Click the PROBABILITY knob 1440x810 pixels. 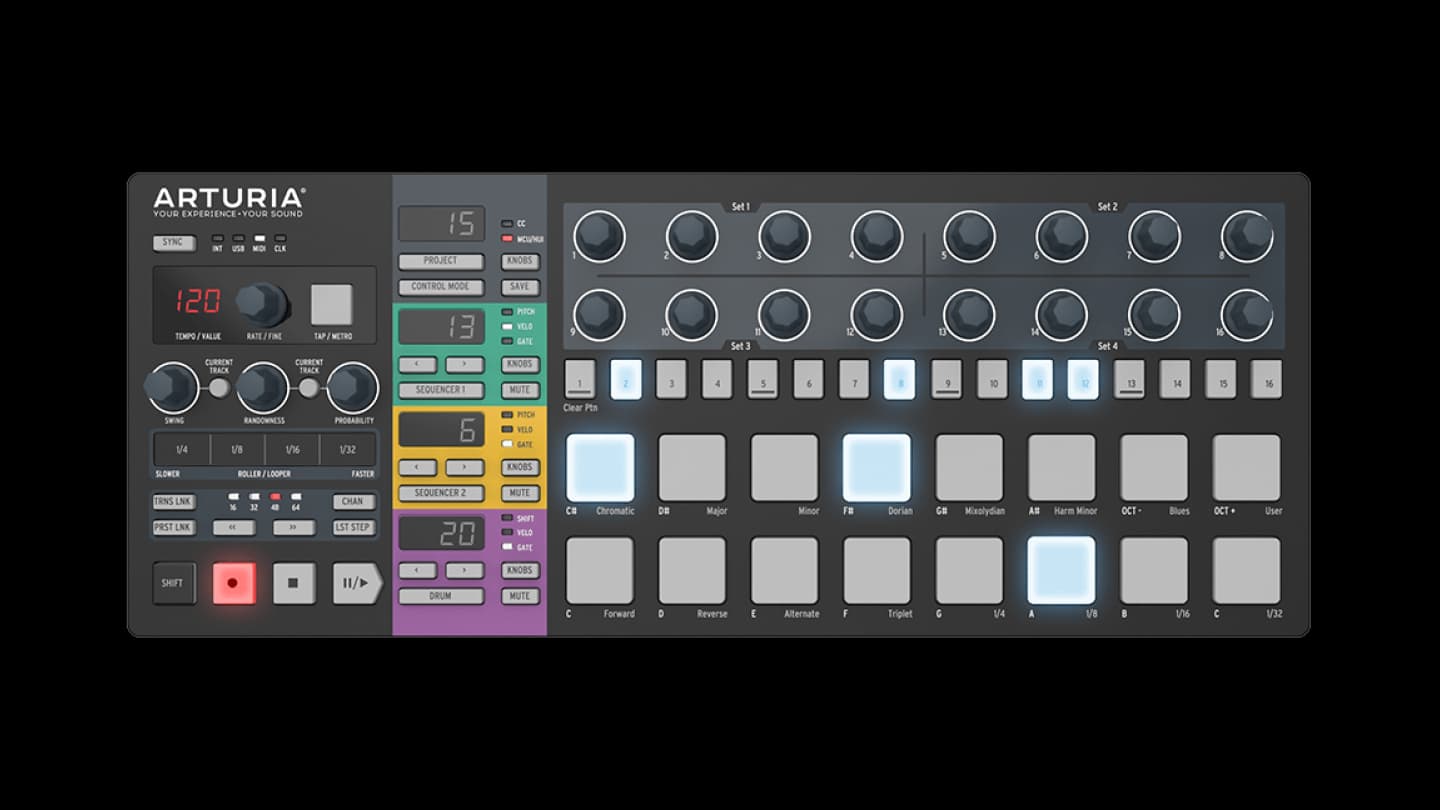(x=353, y=388)
